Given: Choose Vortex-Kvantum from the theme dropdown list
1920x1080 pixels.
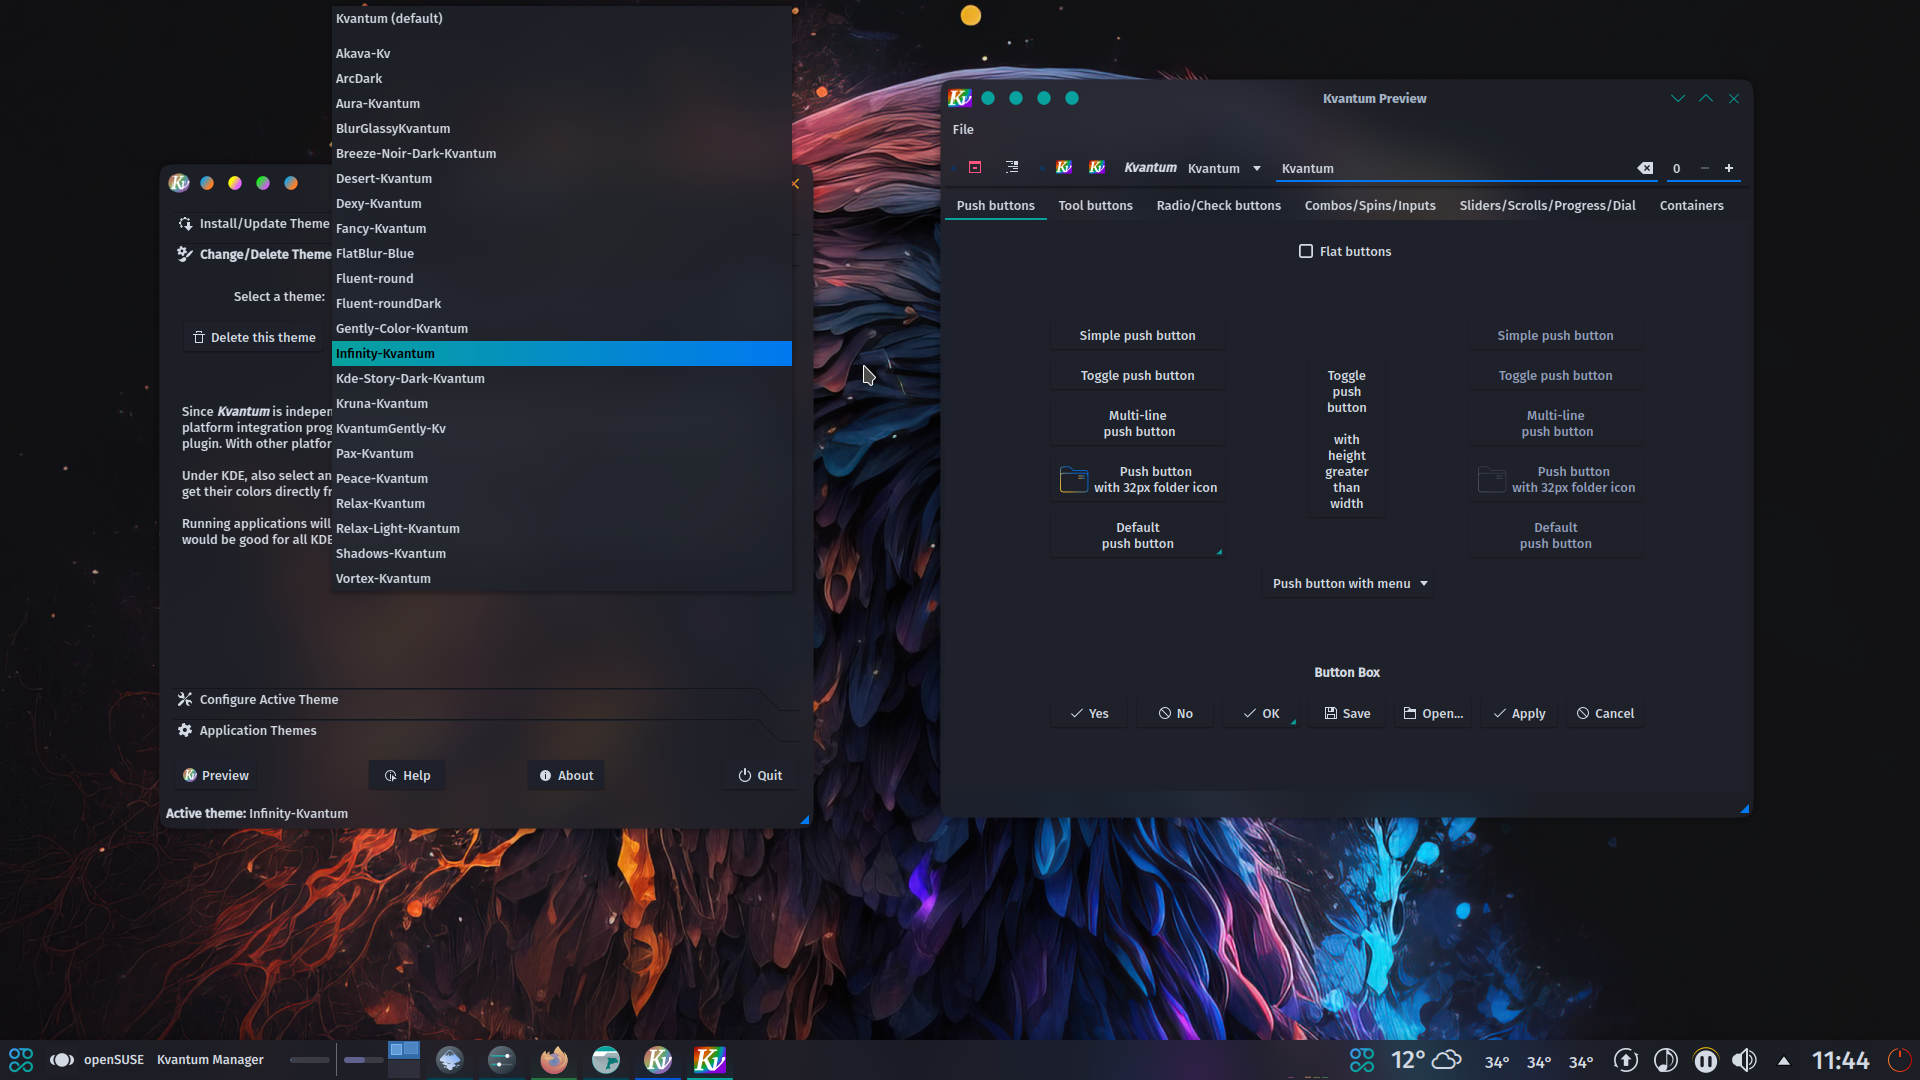Looking at the screenshot, I should 561,578.
